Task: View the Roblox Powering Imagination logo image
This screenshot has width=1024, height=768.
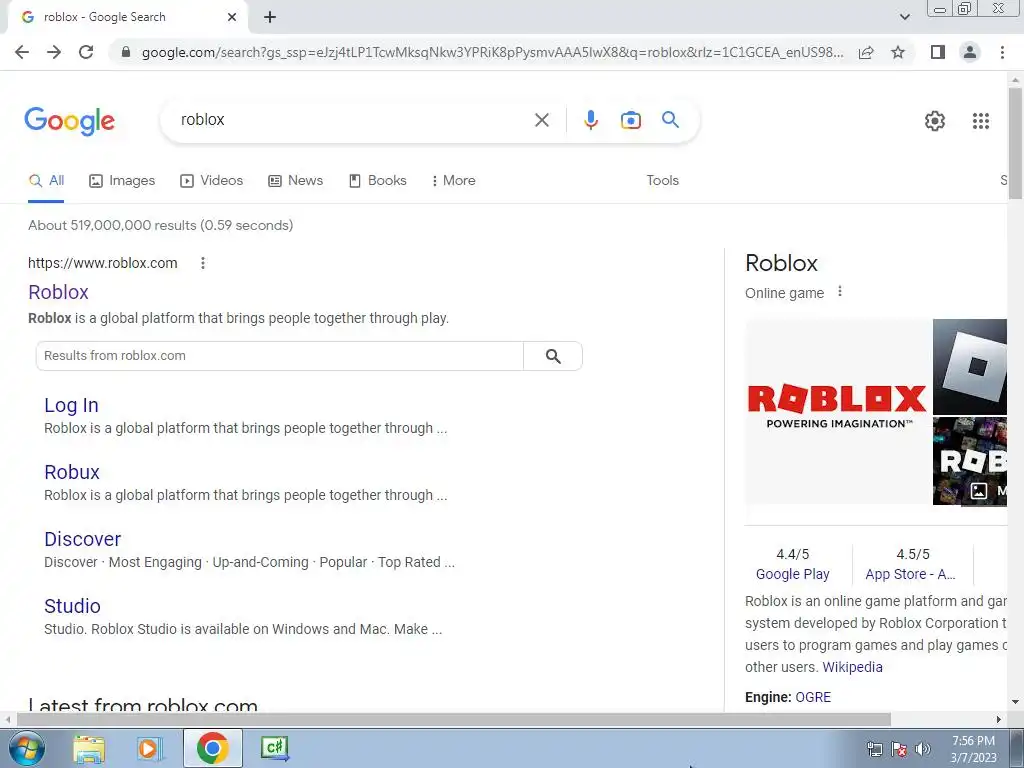Action: coord(838,411)
